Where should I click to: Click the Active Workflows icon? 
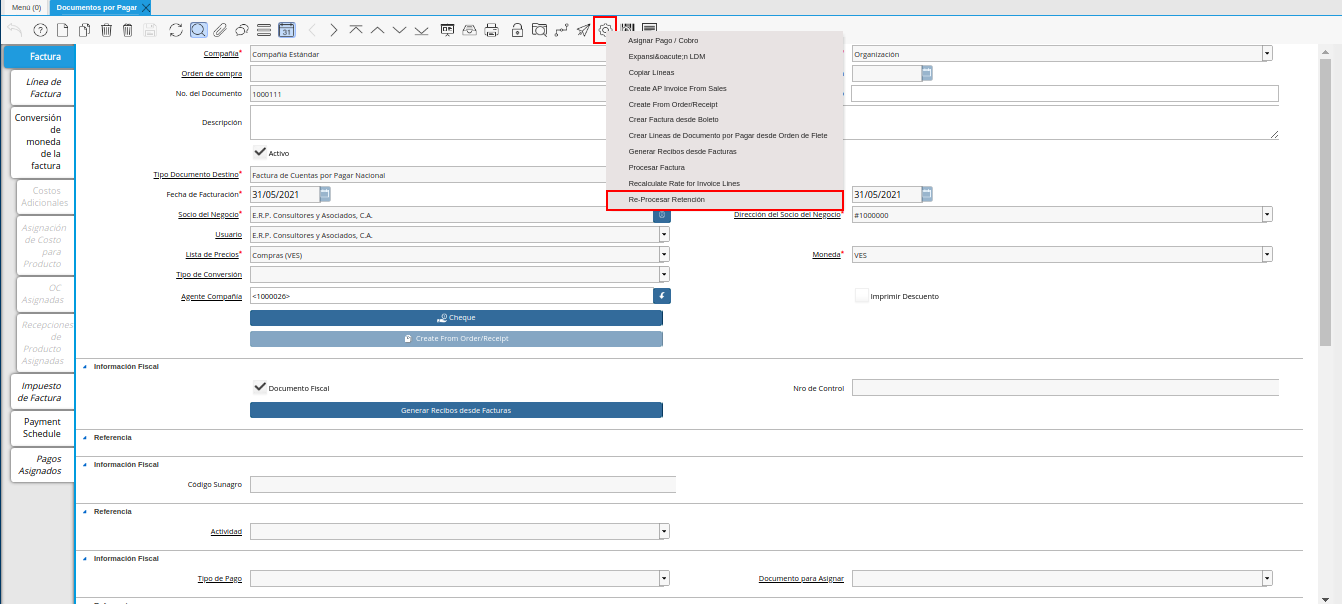561,30
